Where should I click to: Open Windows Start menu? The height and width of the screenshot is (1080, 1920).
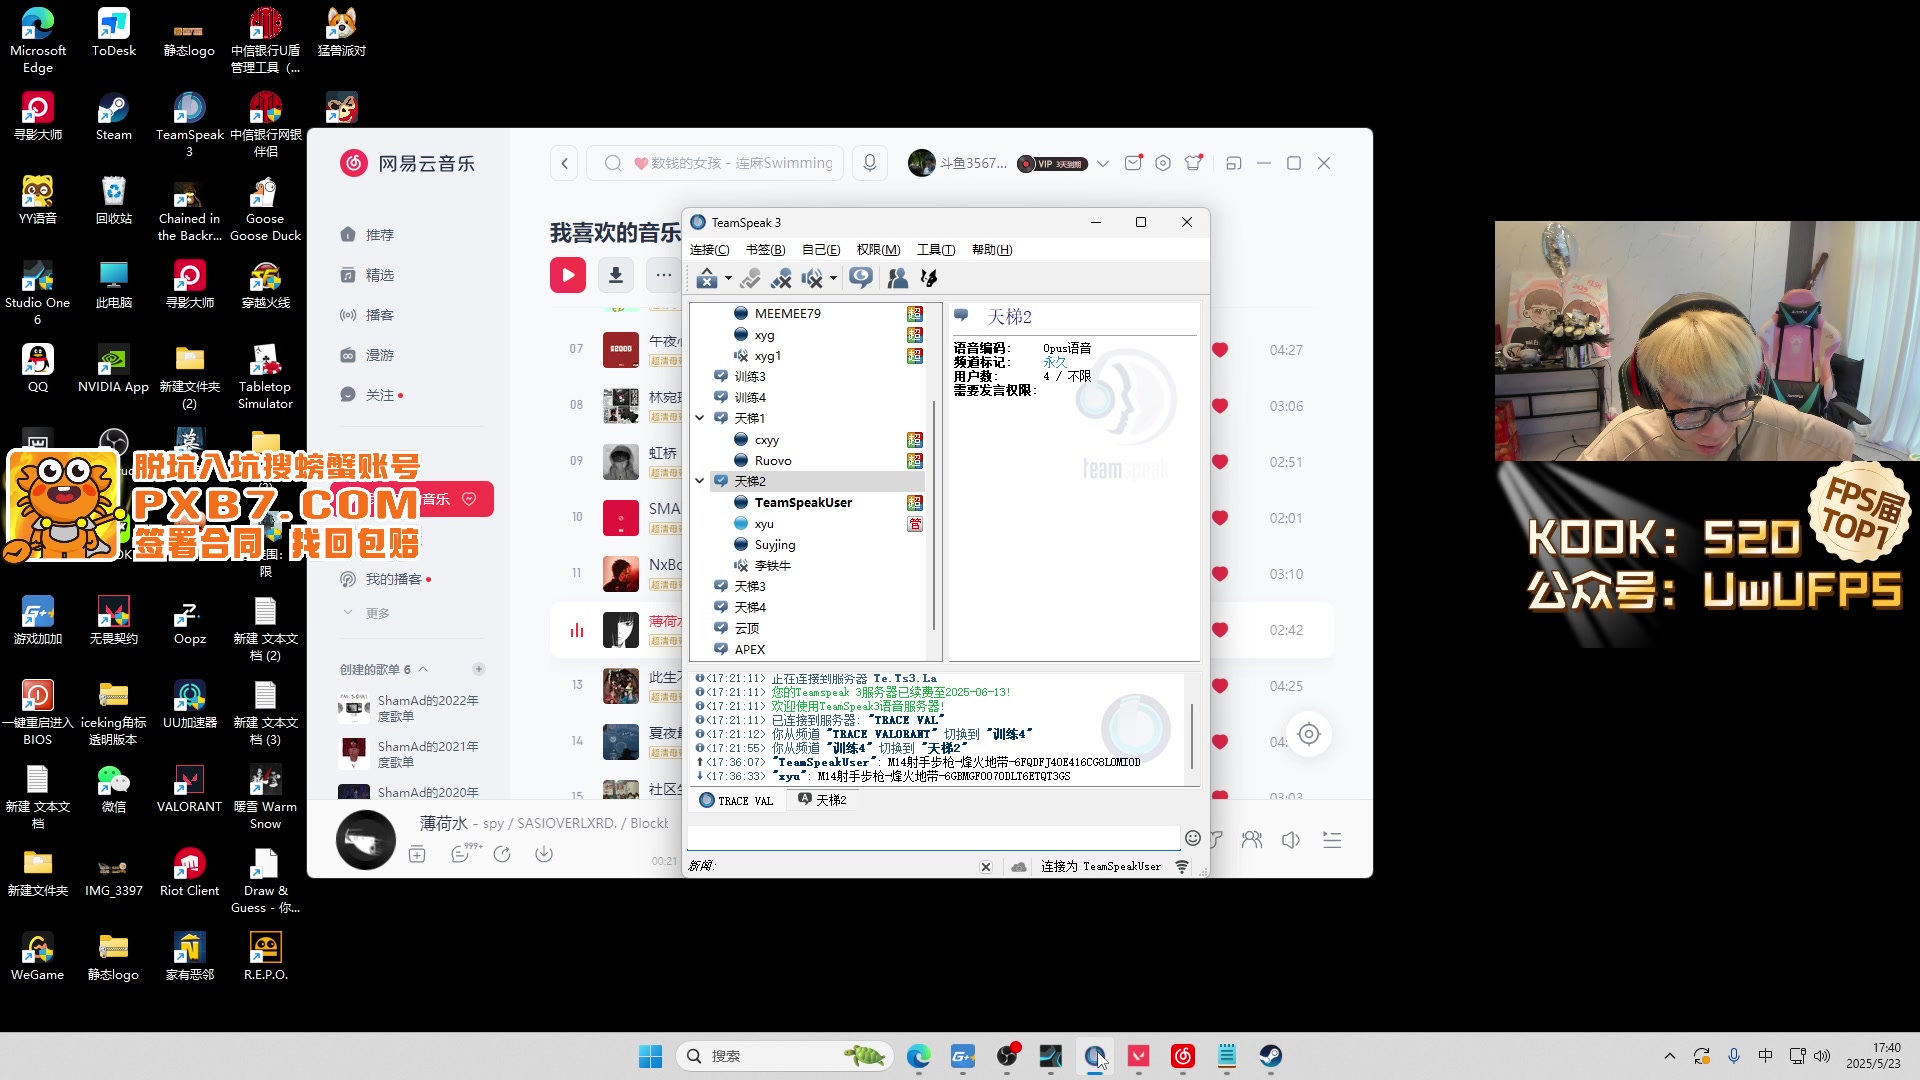pos(651,1056)
